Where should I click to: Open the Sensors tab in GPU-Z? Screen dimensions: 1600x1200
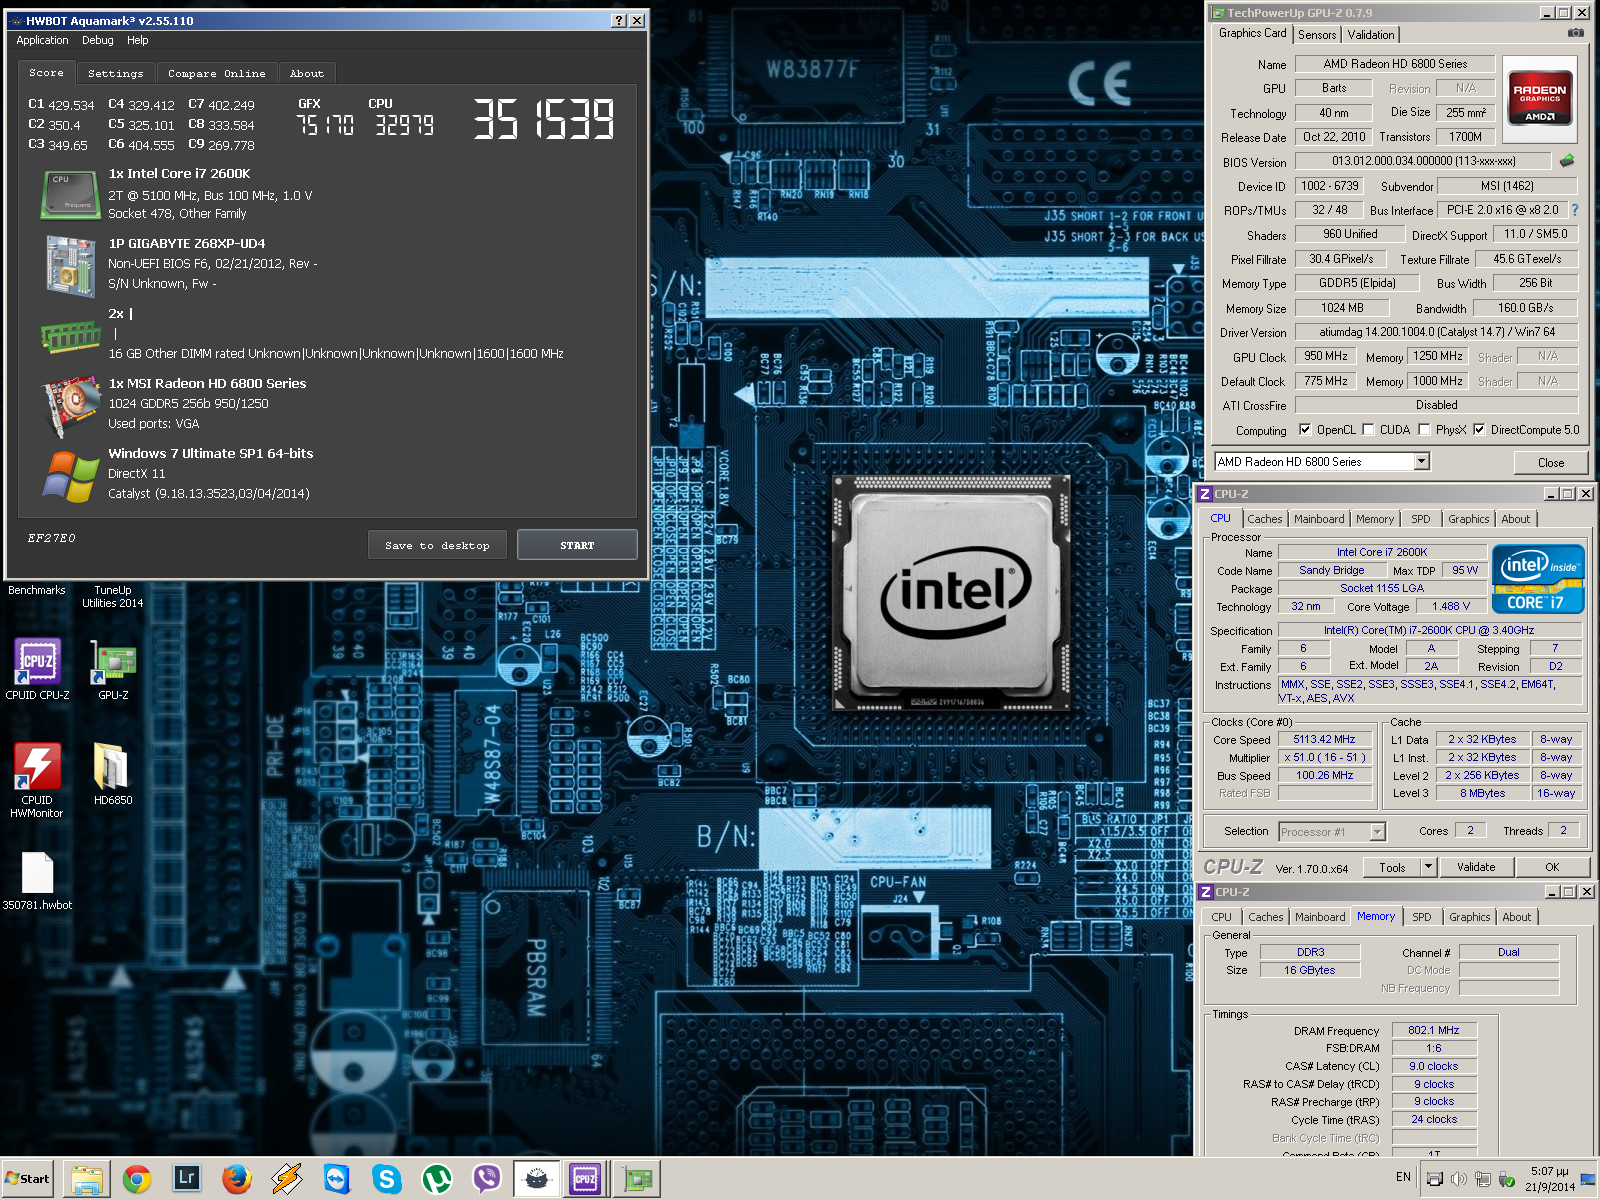point(1317,34)
